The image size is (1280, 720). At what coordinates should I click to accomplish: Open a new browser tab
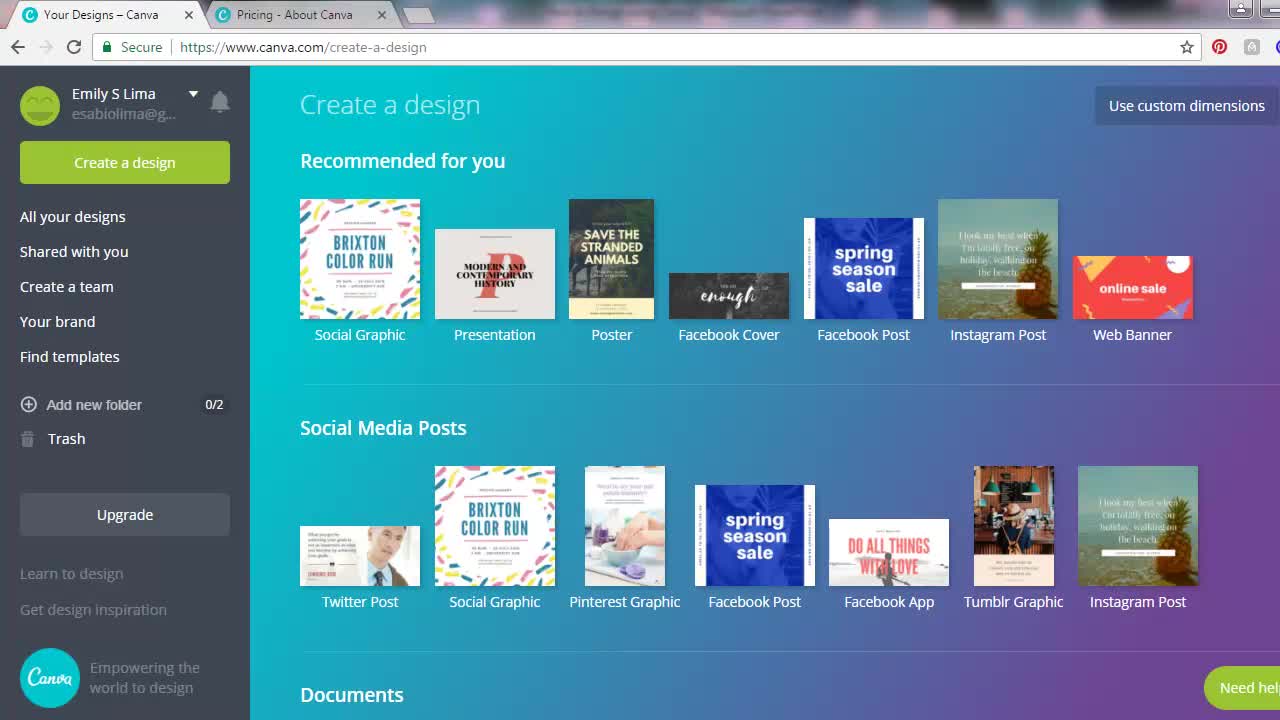point(419,15)
